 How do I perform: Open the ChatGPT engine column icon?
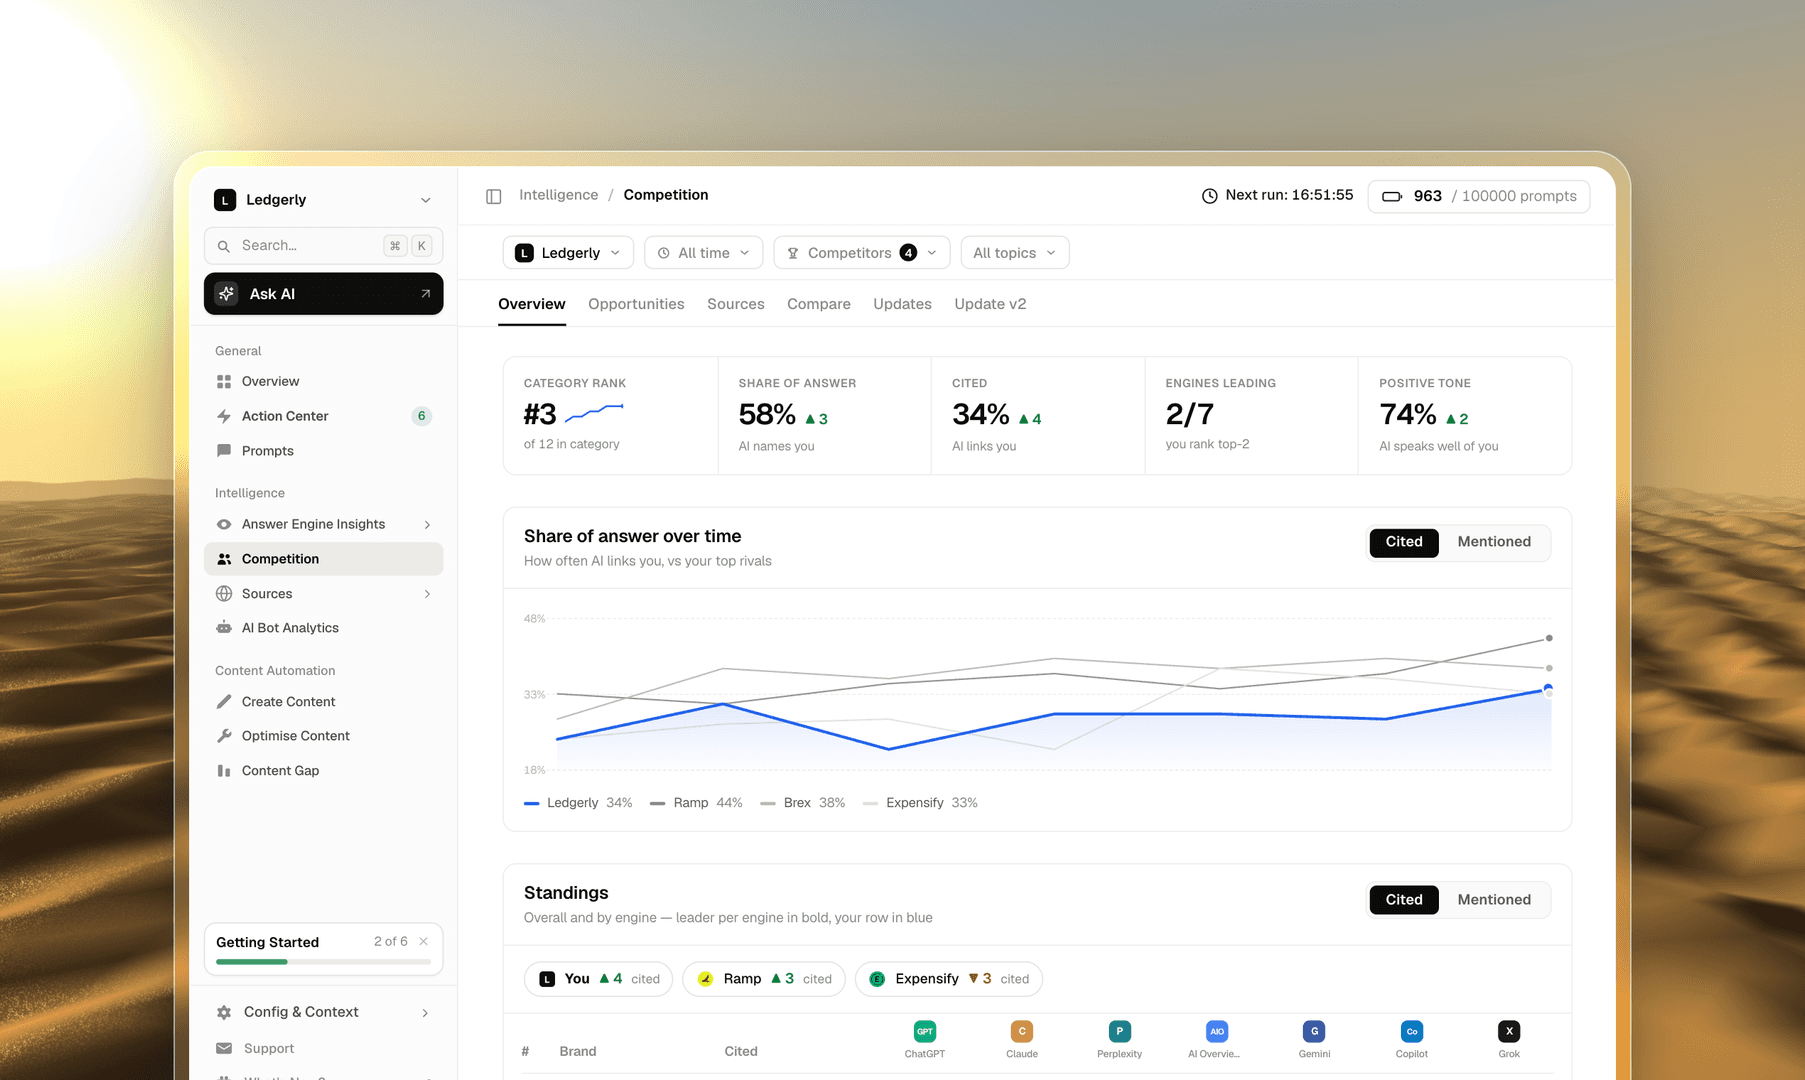[x=924, y=1031]
